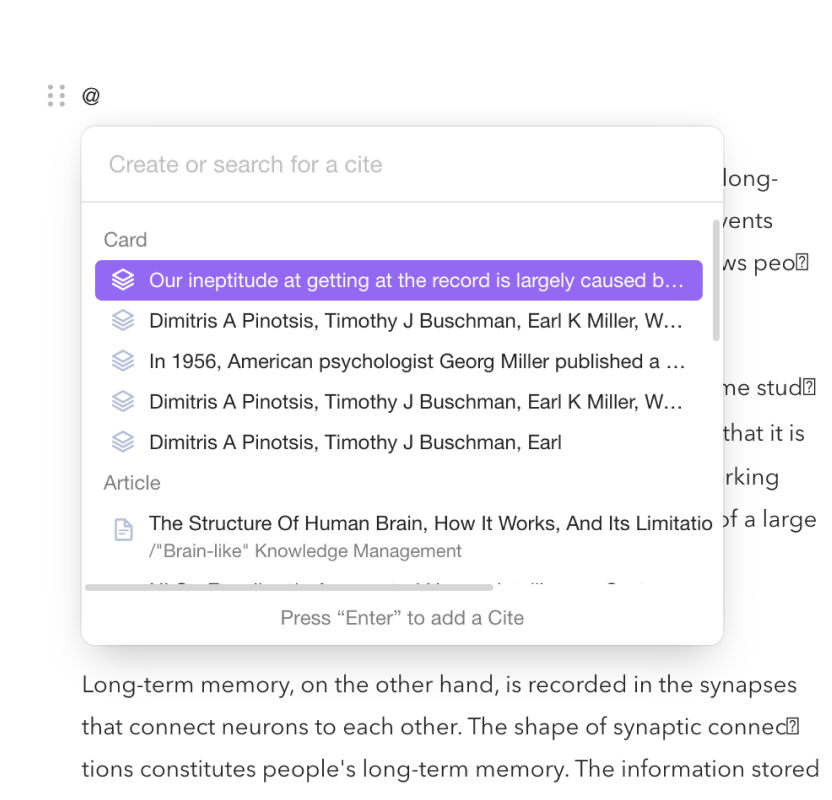Click the Press Enter to add a Cite hint
Viewport: 832px width, 800px height.
tap(402, 618)
